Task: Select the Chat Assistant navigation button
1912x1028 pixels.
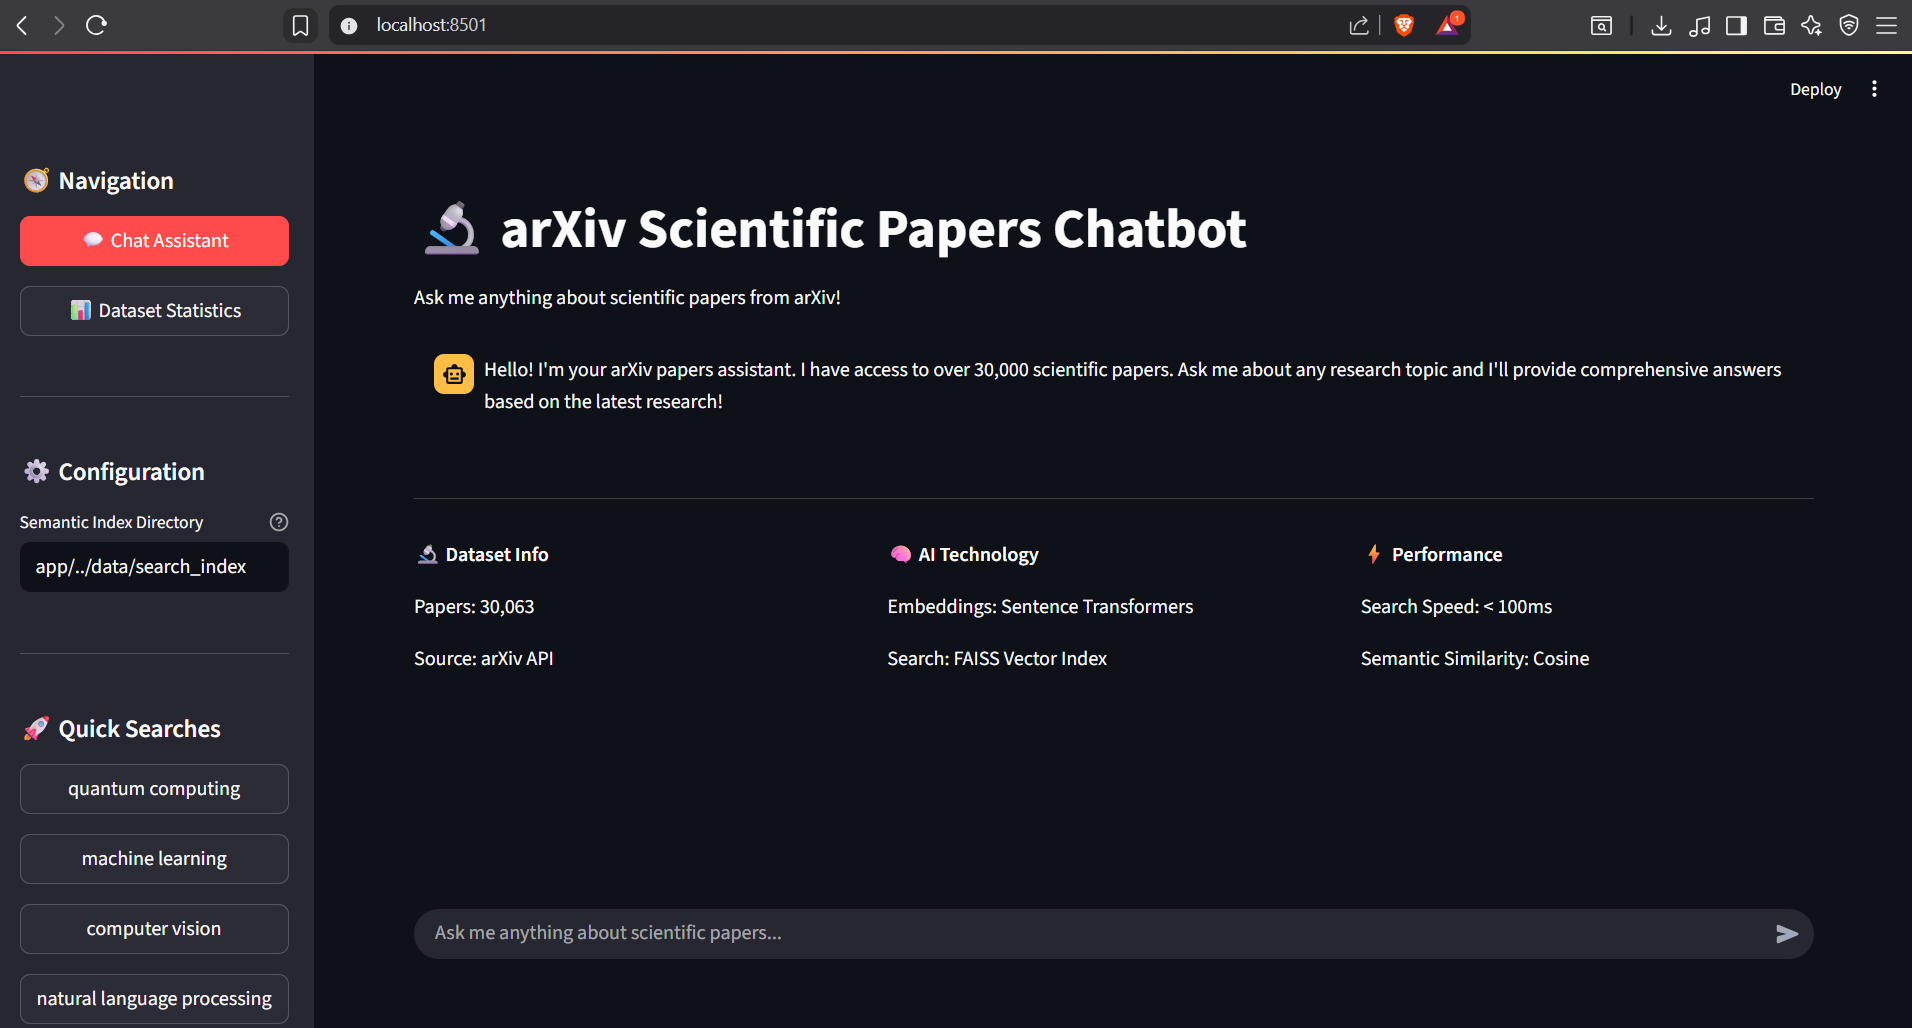Action: coord(154,241)
